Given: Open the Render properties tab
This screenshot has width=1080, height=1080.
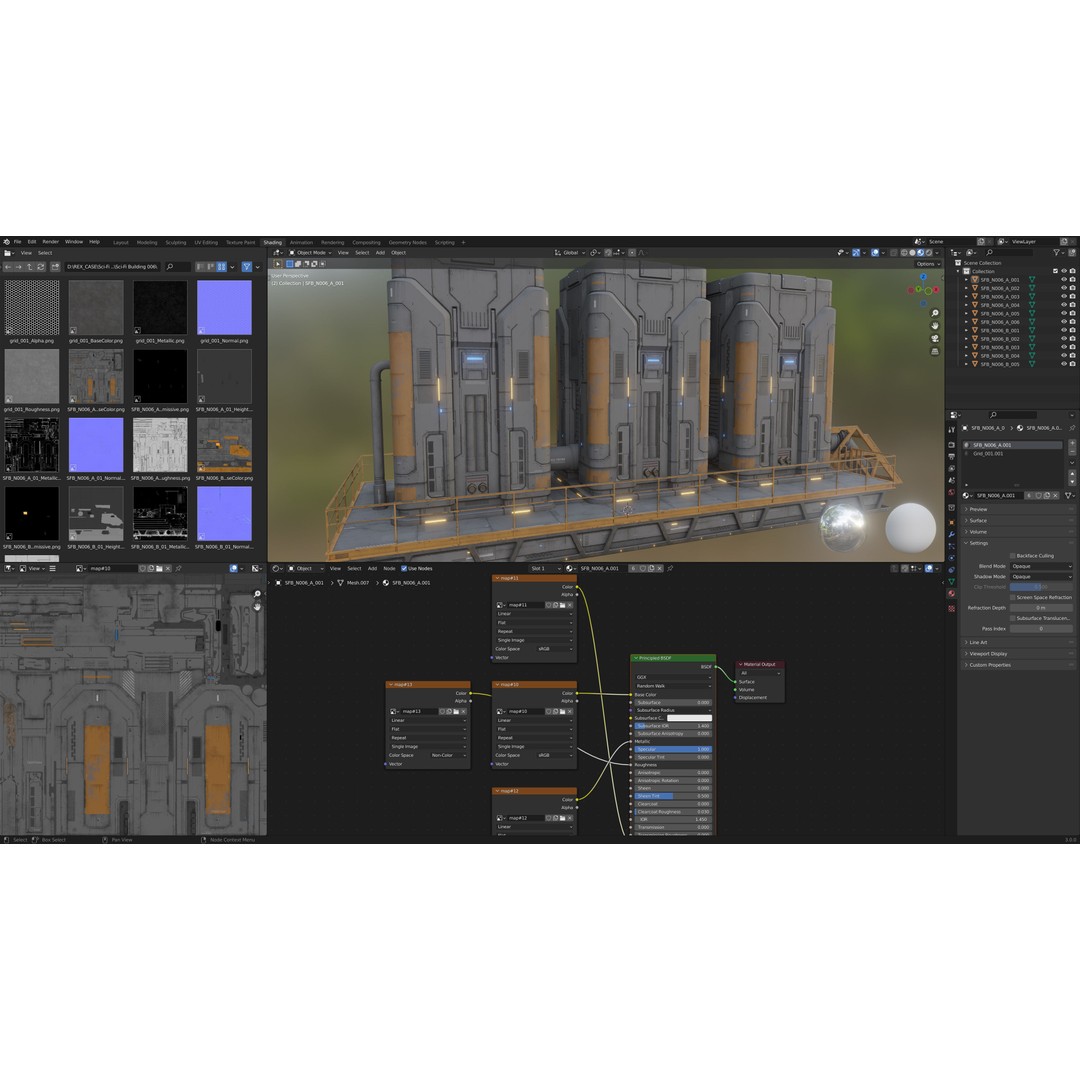Looking at the screenshot, I should pos(951,445).
